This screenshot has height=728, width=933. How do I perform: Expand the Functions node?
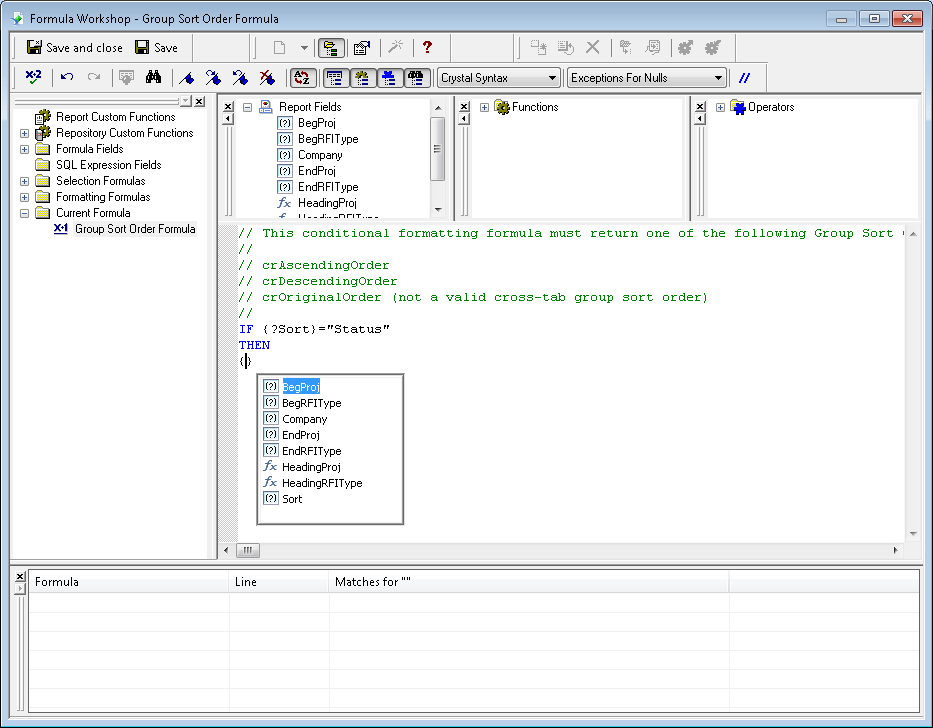(x=484, y=108)
